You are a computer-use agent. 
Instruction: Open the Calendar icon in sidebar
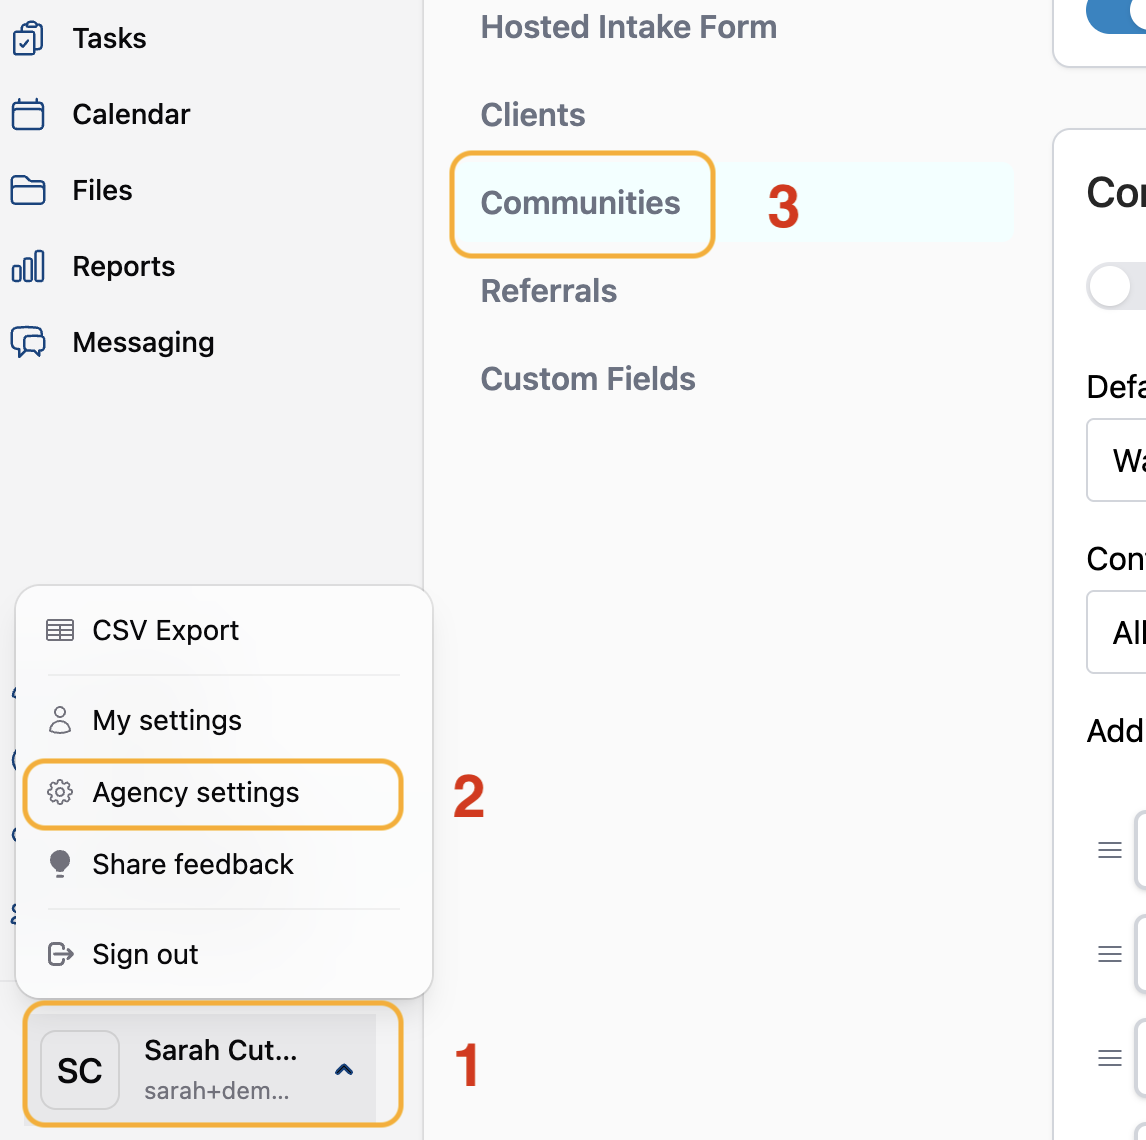(x=28, y=115)
